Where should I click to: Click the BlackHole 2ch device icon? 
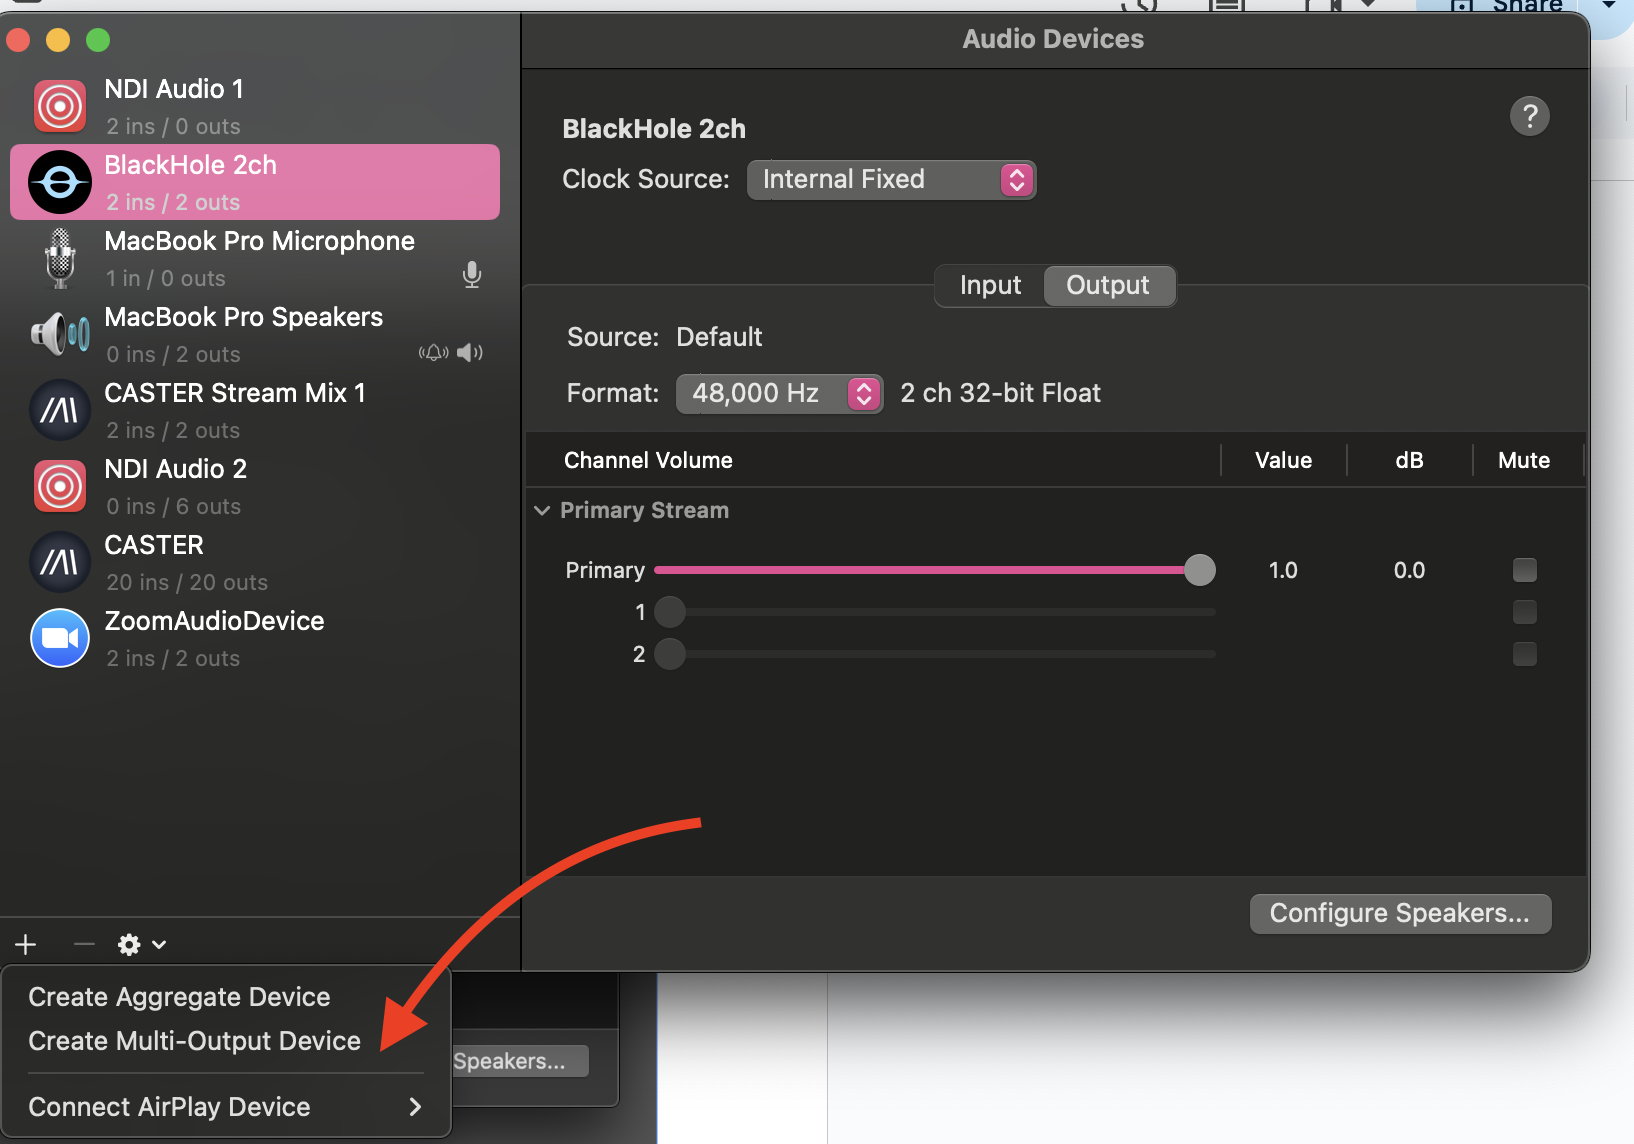pyautogui.click(x=59, y=182)
